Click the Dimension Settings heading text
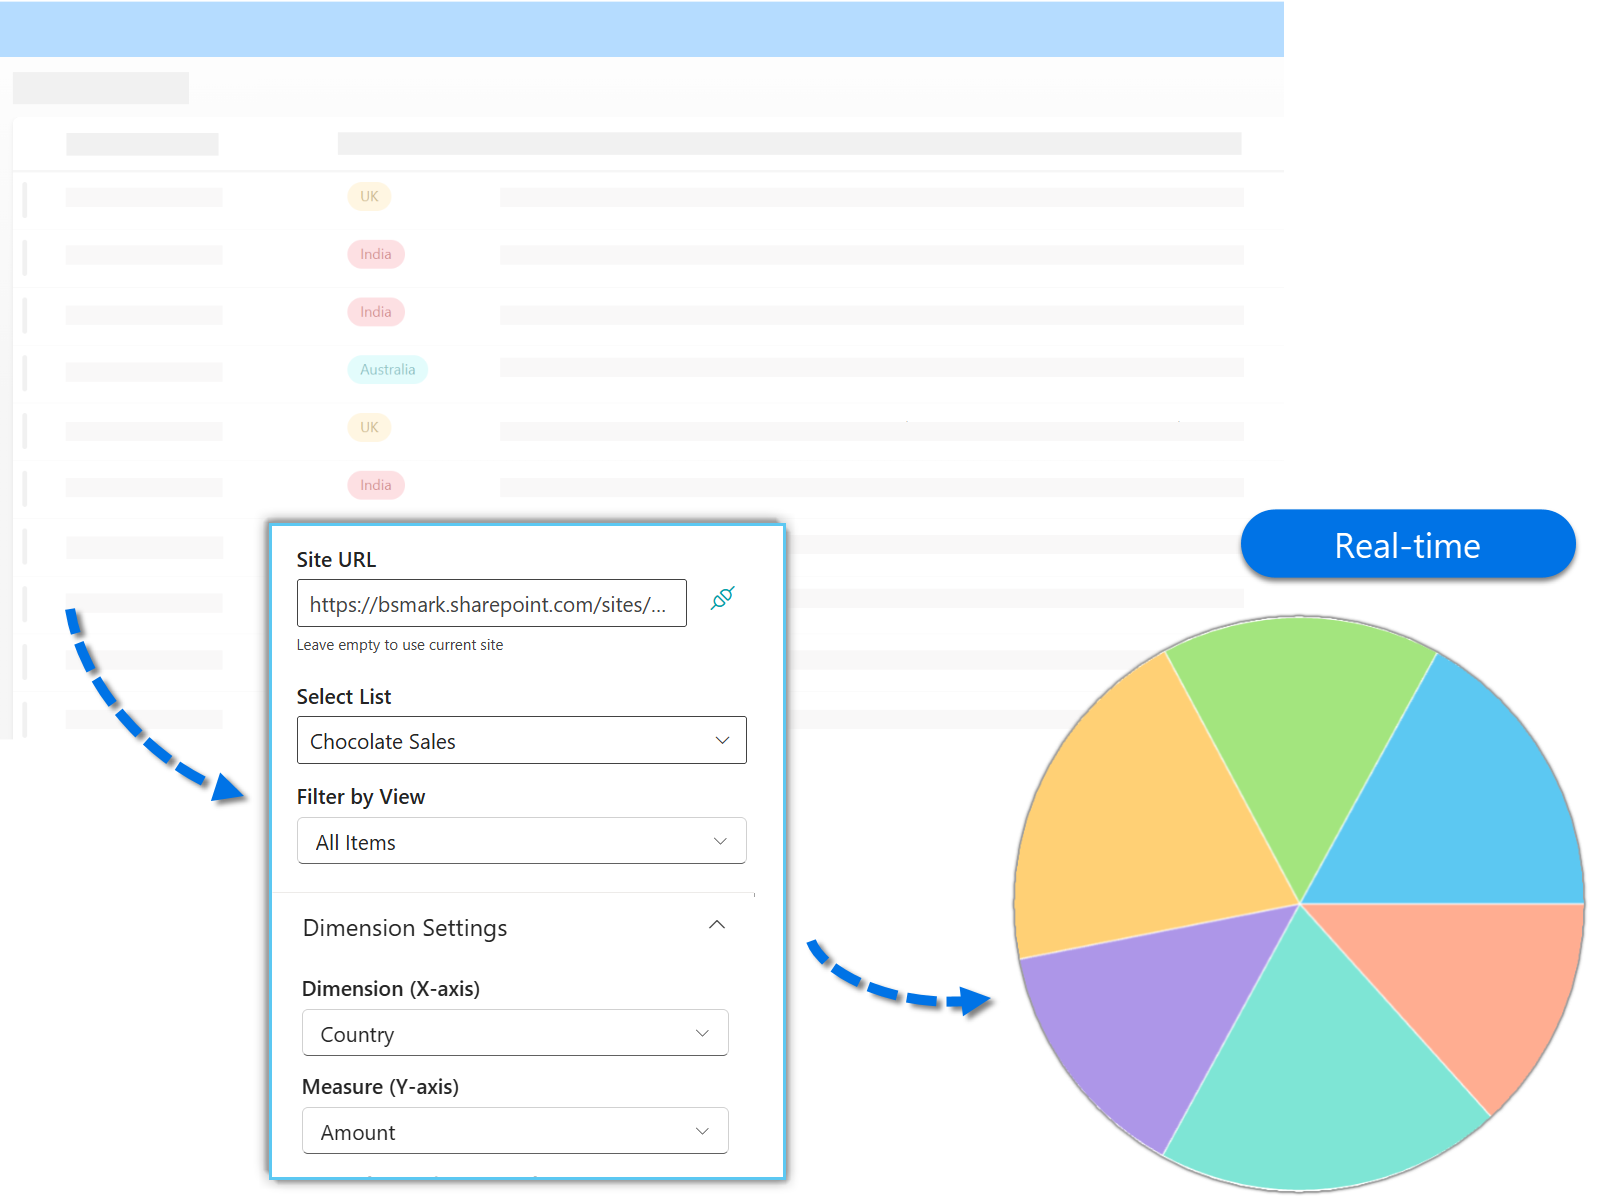The width and height of the screenshot is (1600, 1200). pyautogui.click(x=405, y=928)
